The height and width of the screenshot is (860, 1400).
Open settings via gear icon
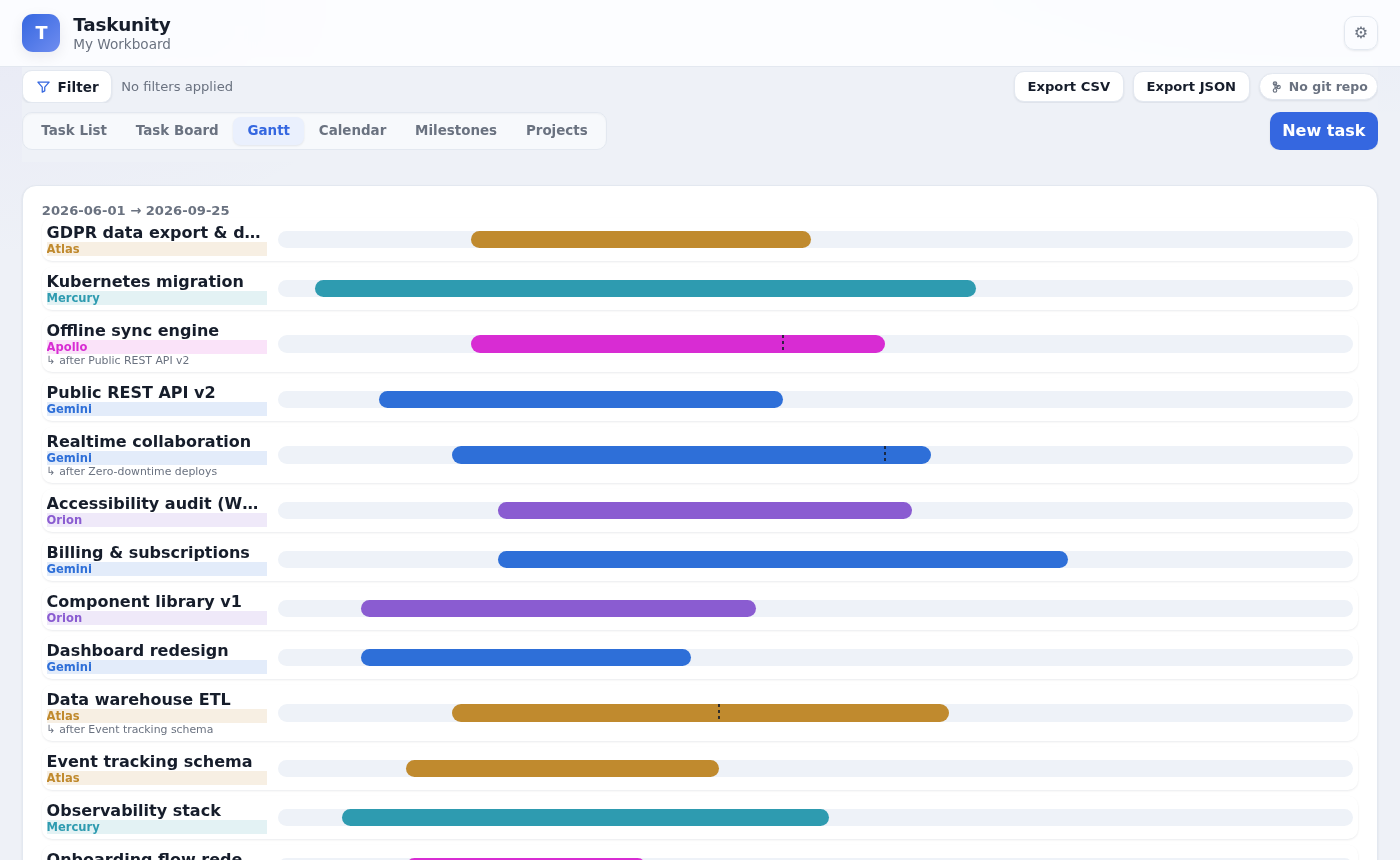coord(1361,33)
